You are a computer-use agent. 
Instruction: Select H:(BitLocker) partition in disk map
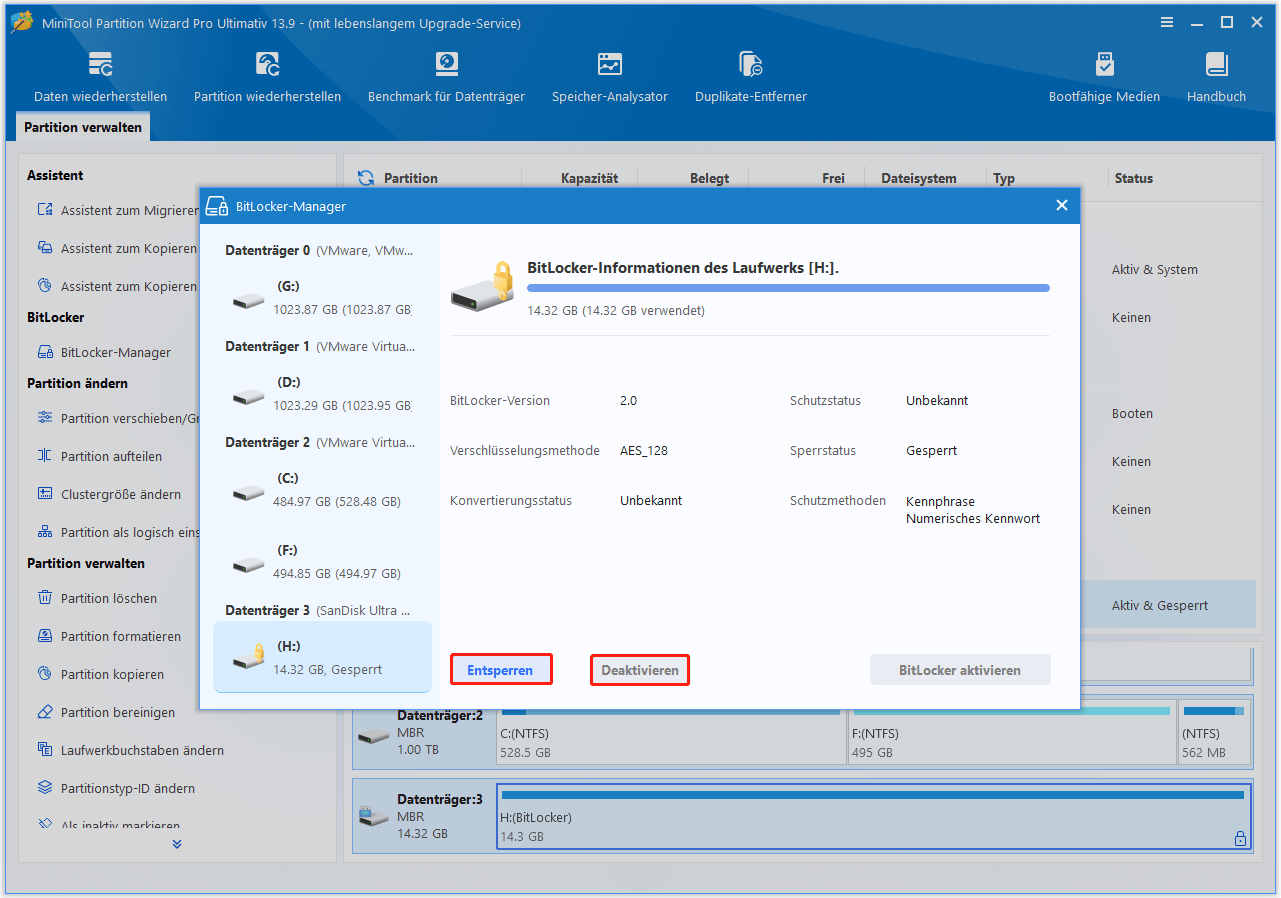click(x=873, y=817)
